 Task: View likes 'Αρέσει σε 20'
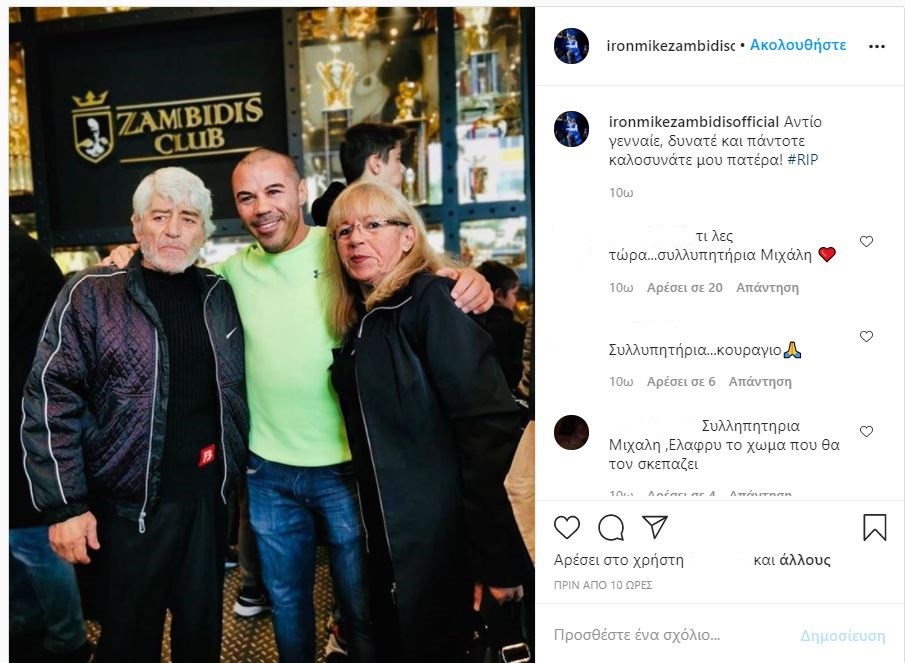(x=685, y=287)
